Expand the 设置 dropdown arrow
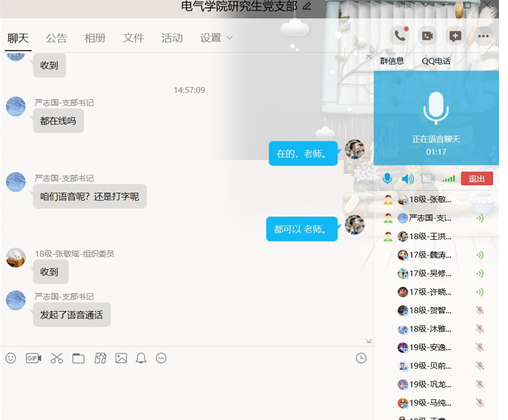This screenshot has height=420, width=508. [229, 38]
